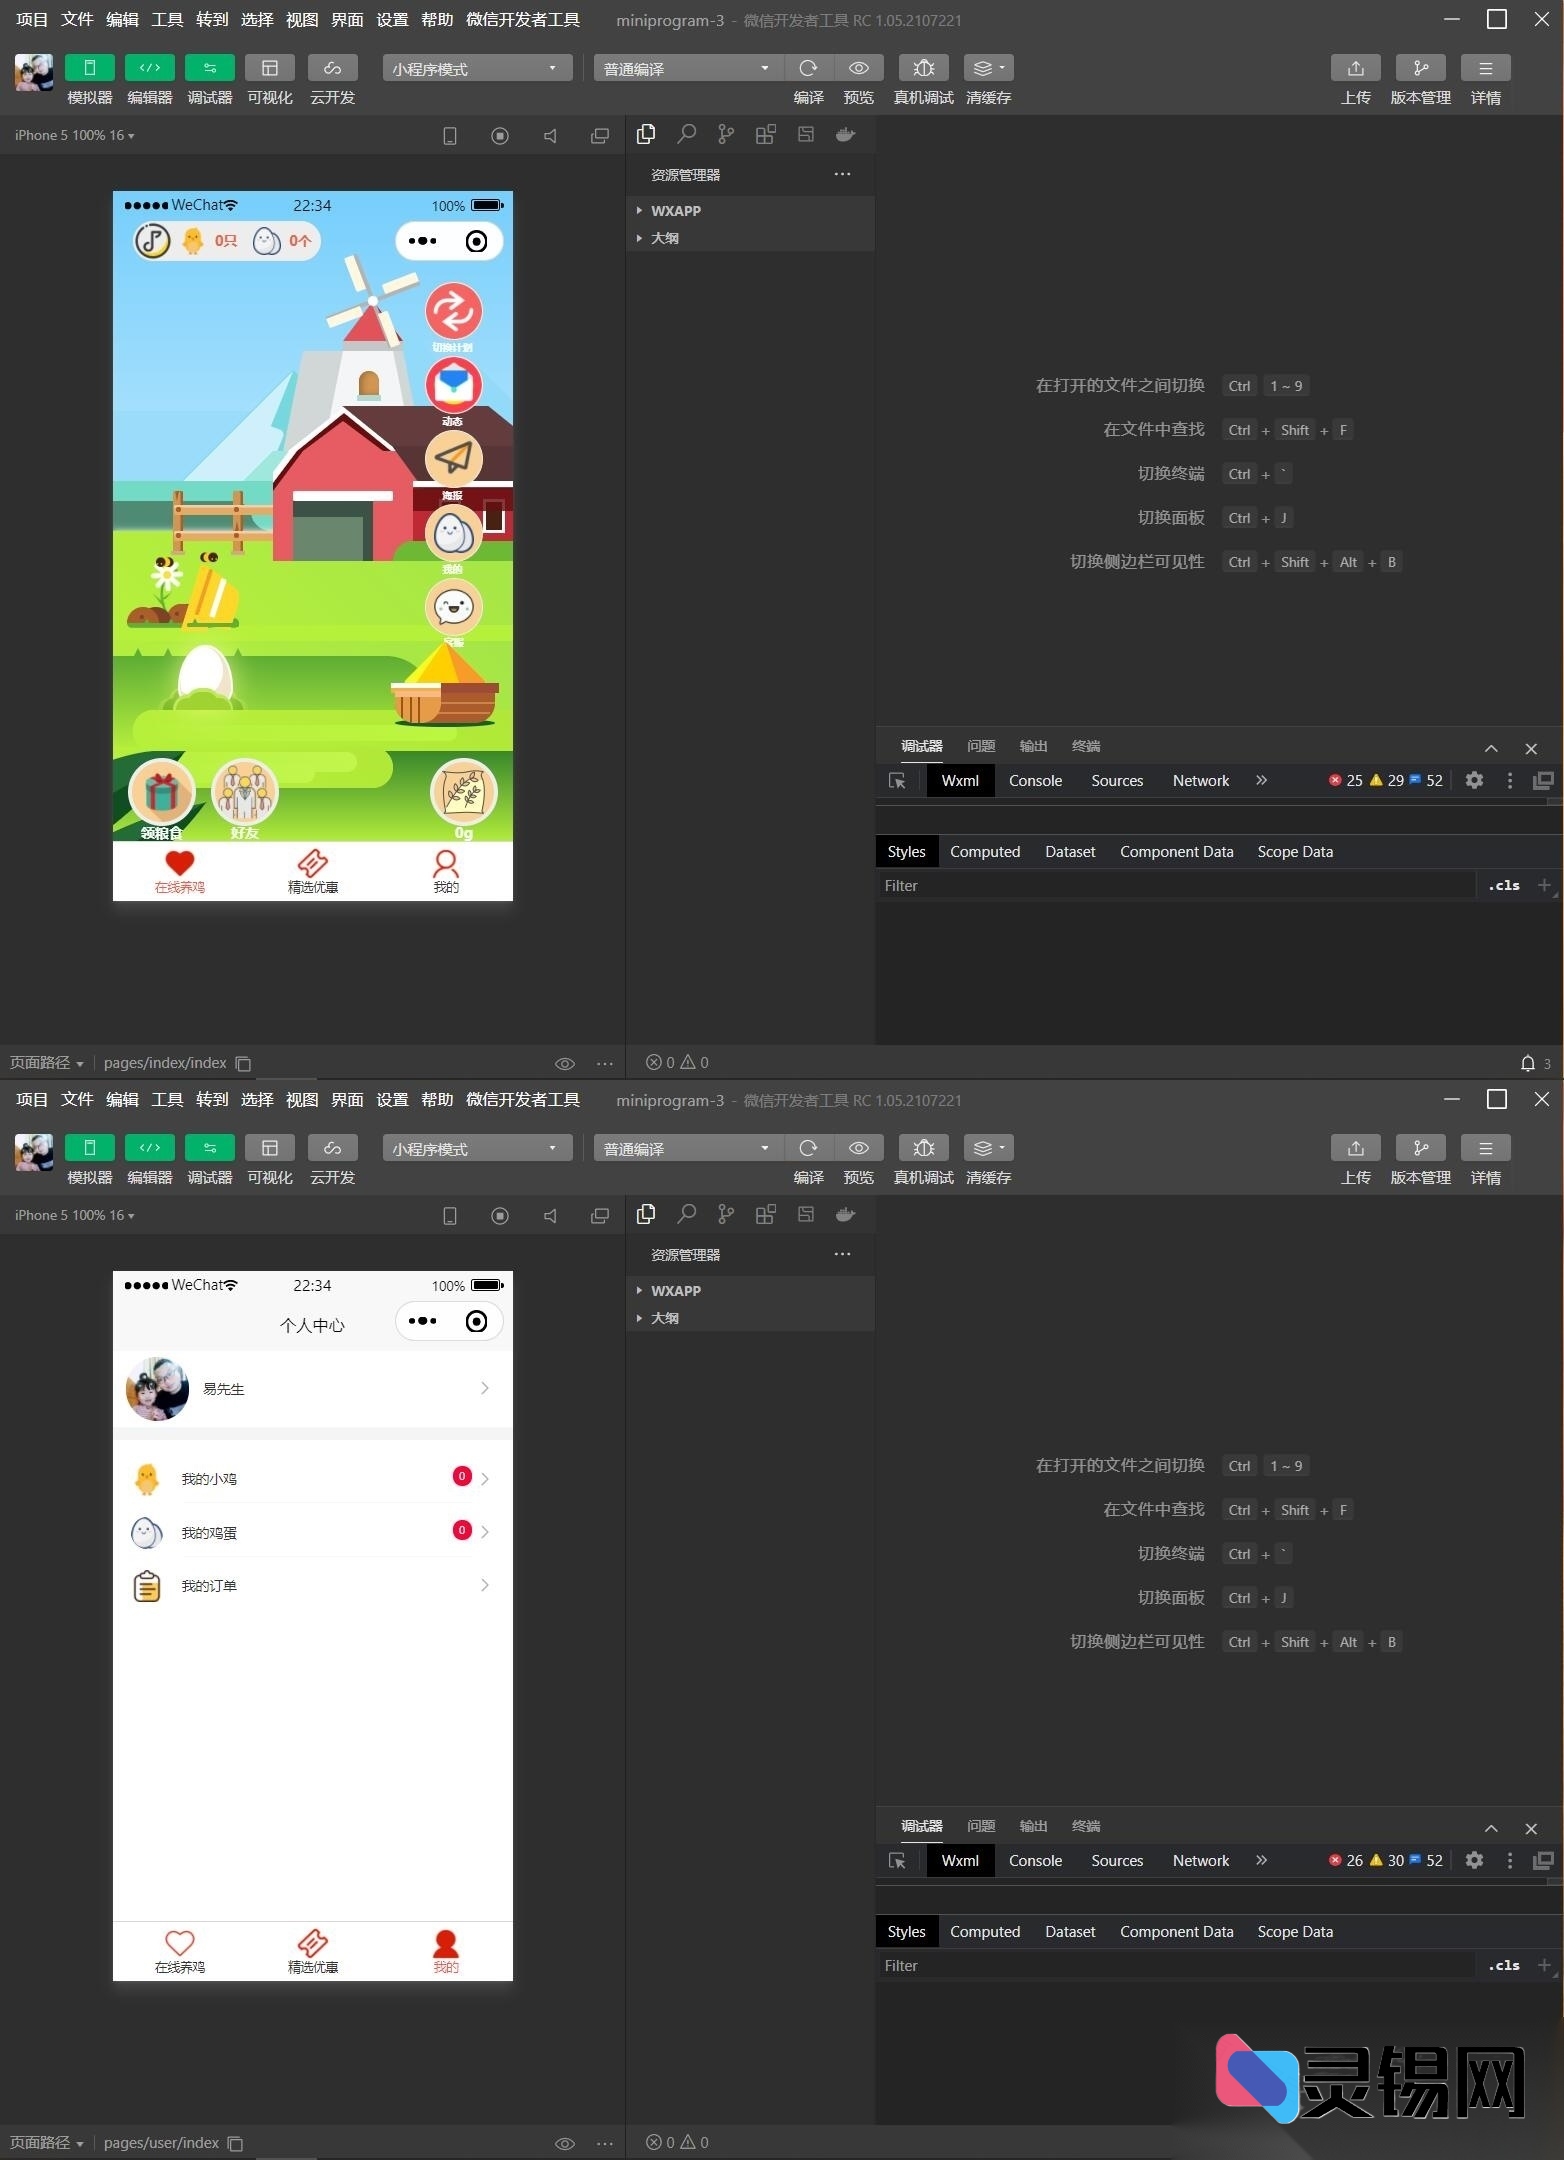The image size is (1564, 2160).
Task: Toggle 调试器 toolbar button in the farm game window
Action: tap(209, 68)
